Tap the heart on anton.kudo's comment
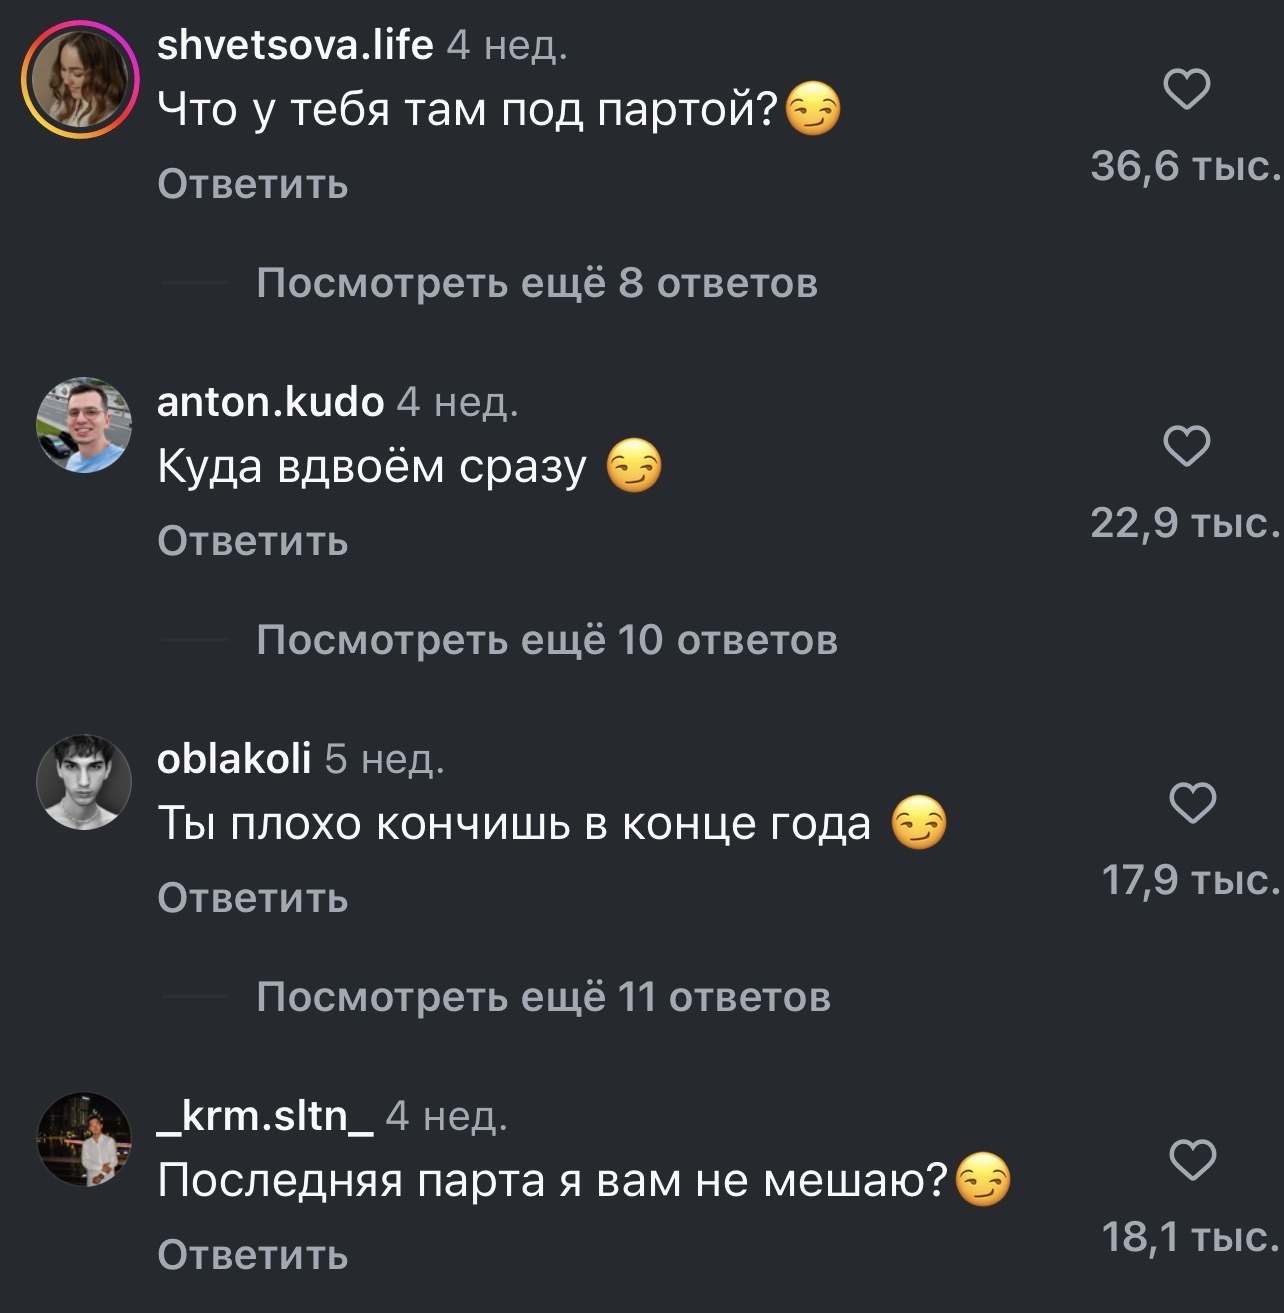This screenshot has width=1284, height=1313. 1188,446
